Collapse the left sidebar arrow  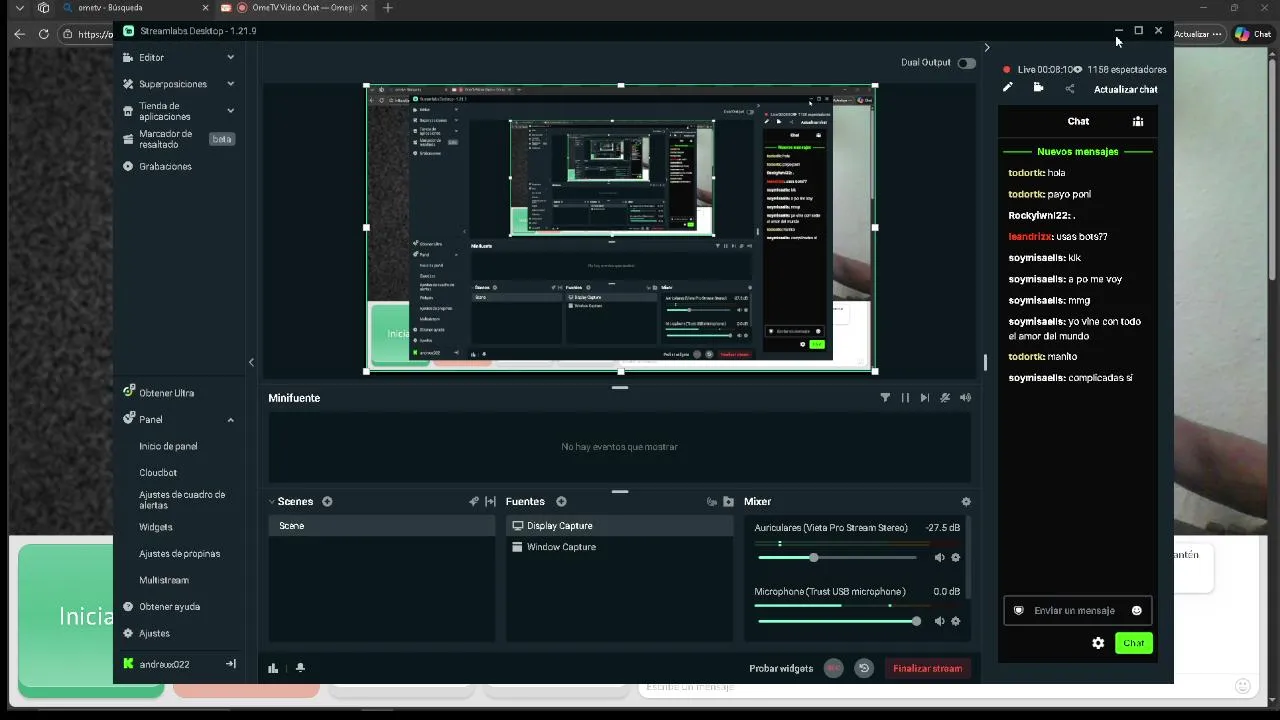251,362
